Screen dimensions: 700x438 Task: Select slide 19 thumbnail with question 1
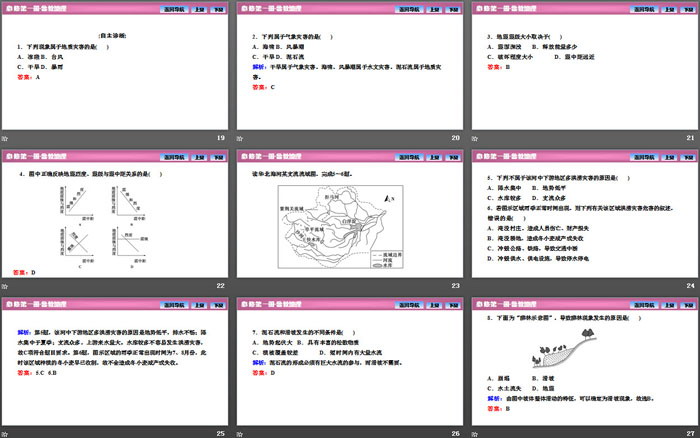click(x=115, y=66)
